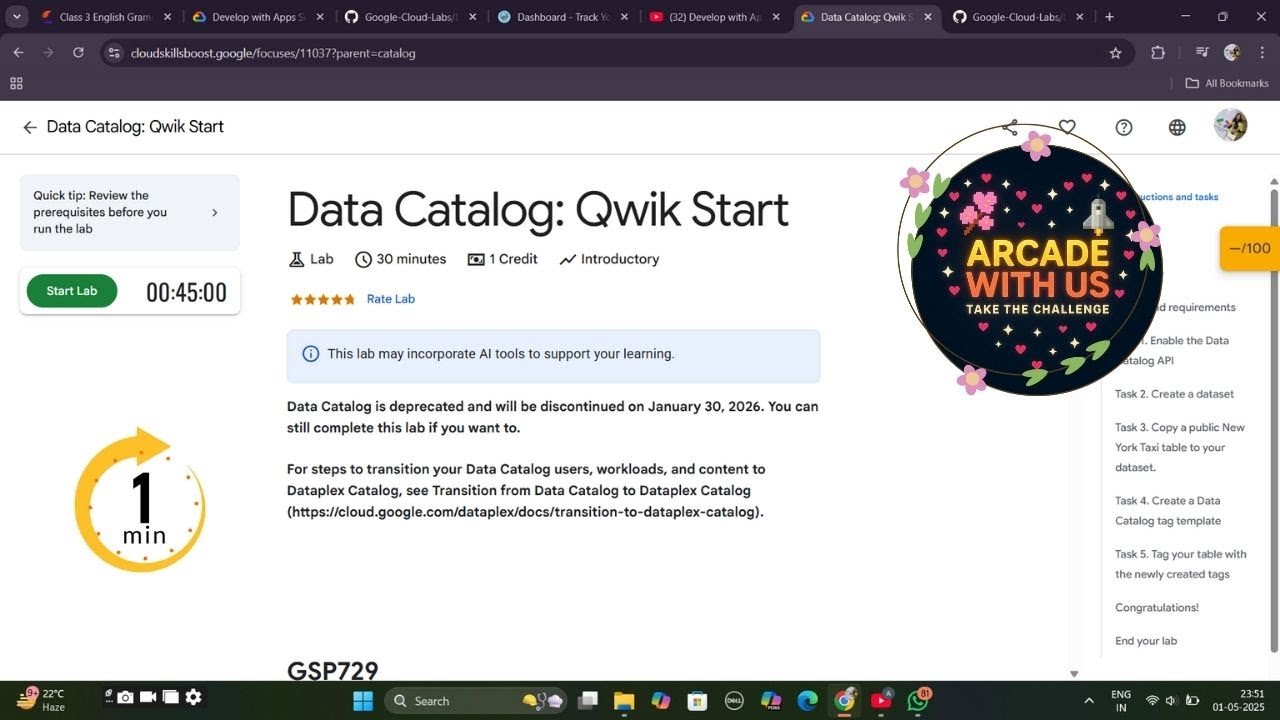Click the scroll-down arrow under lab outline

[1074, 674]
